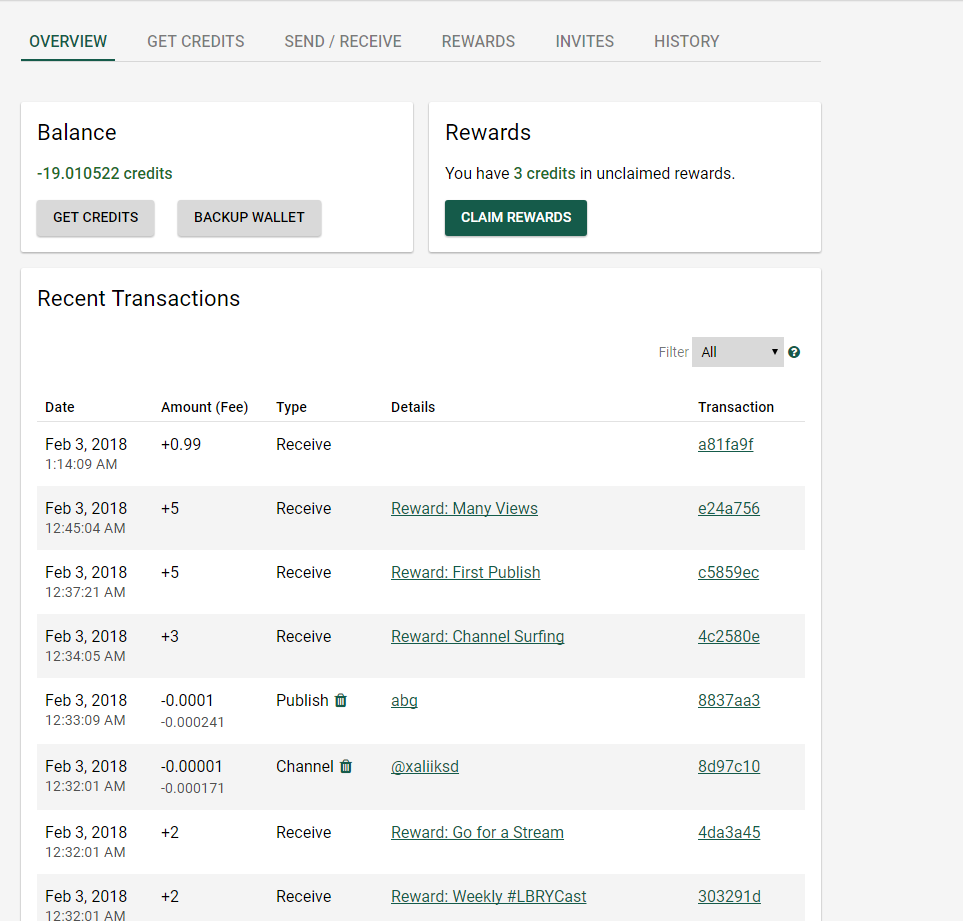Click the -0.00001 channel amount
Image resolution: width=963 pixels, height=921 pixels.
pyautogui.click(x=192, y=766)
